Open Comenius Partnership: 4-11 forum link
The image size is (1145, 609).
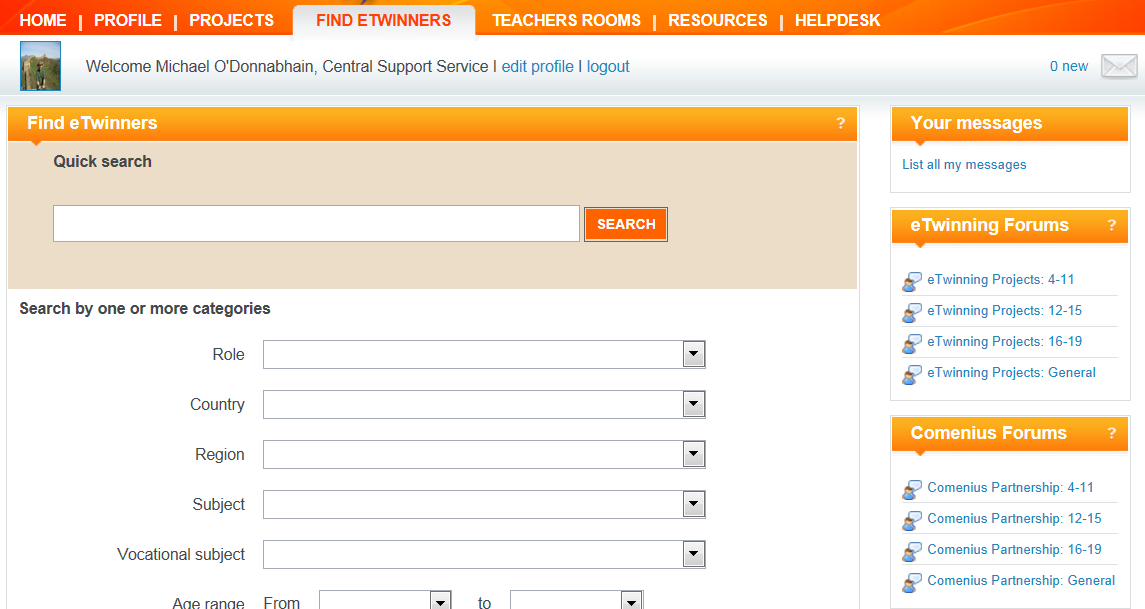point(1011,488)
